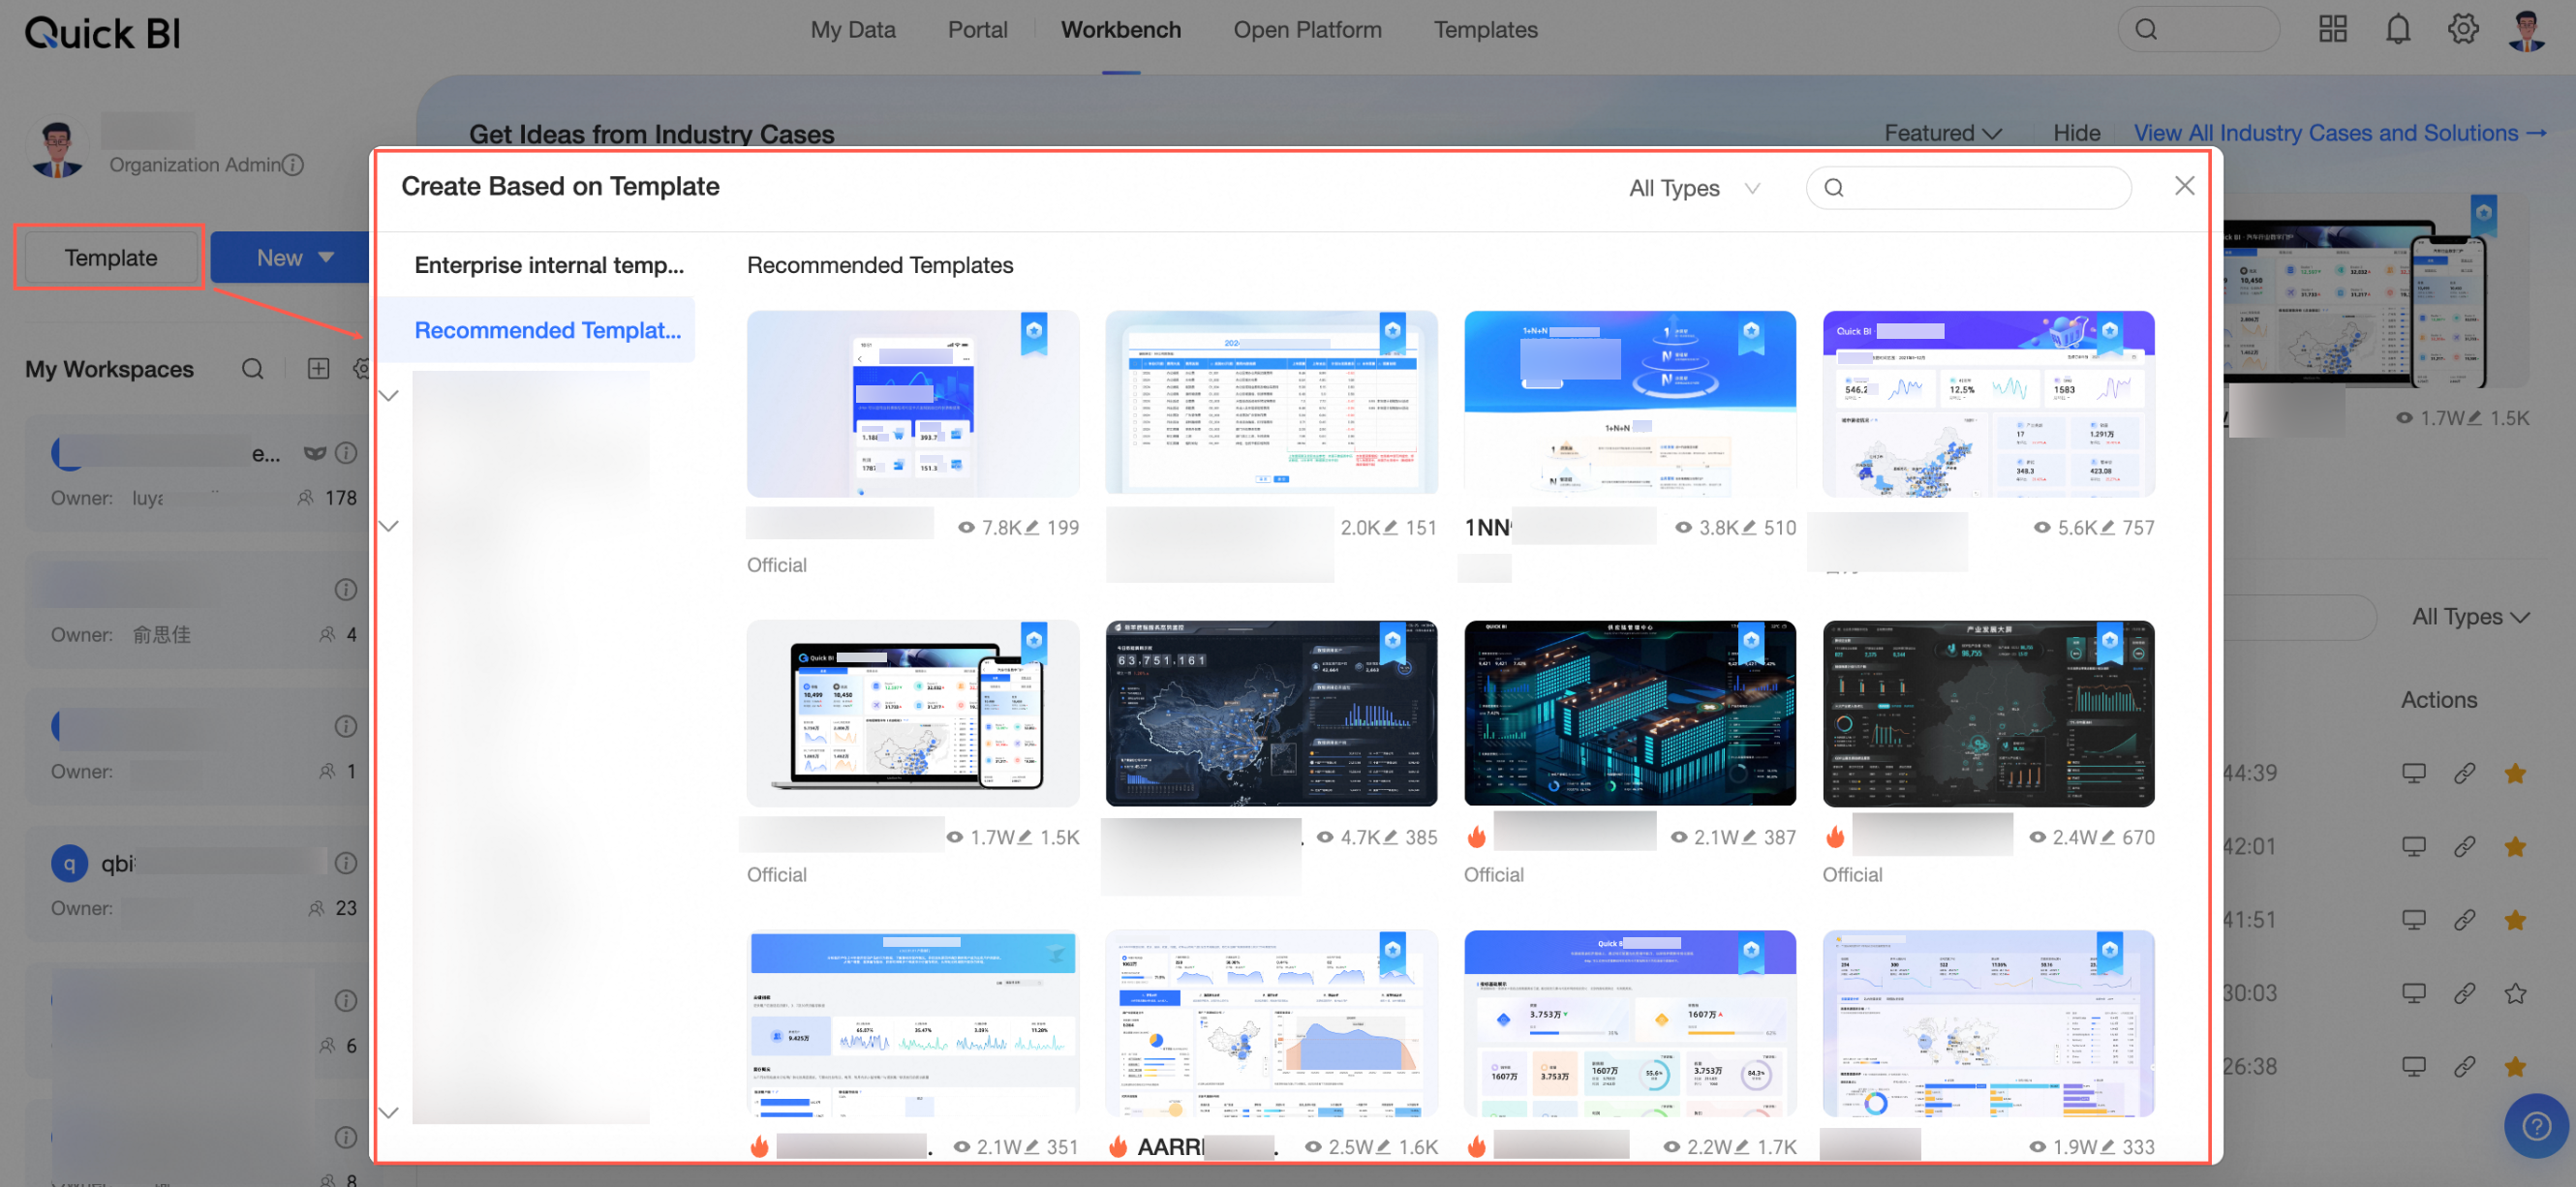Copy link icon in the 26:38 row
This screenshot has width=2576, height=1187.
coord(2465,1067)
